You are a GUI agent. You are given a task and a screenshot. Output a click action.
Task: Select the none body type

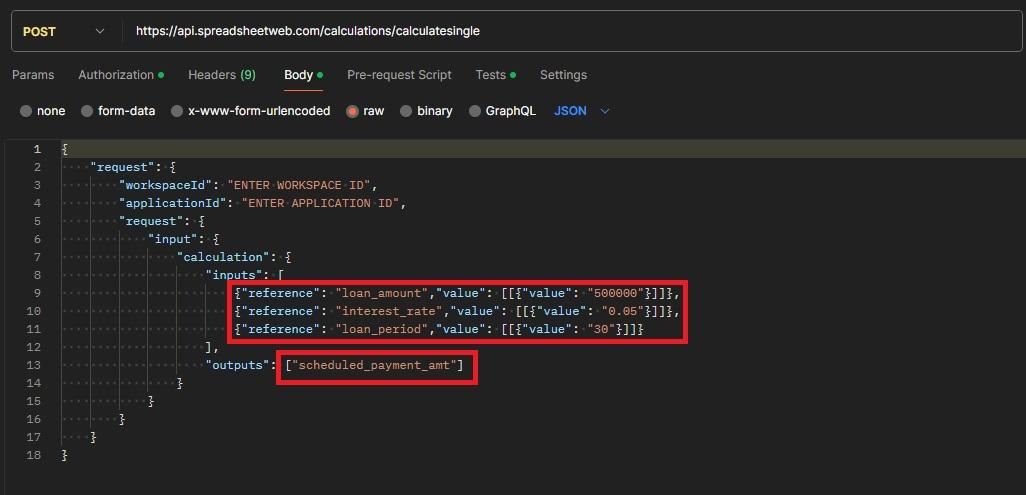[43, 111]
